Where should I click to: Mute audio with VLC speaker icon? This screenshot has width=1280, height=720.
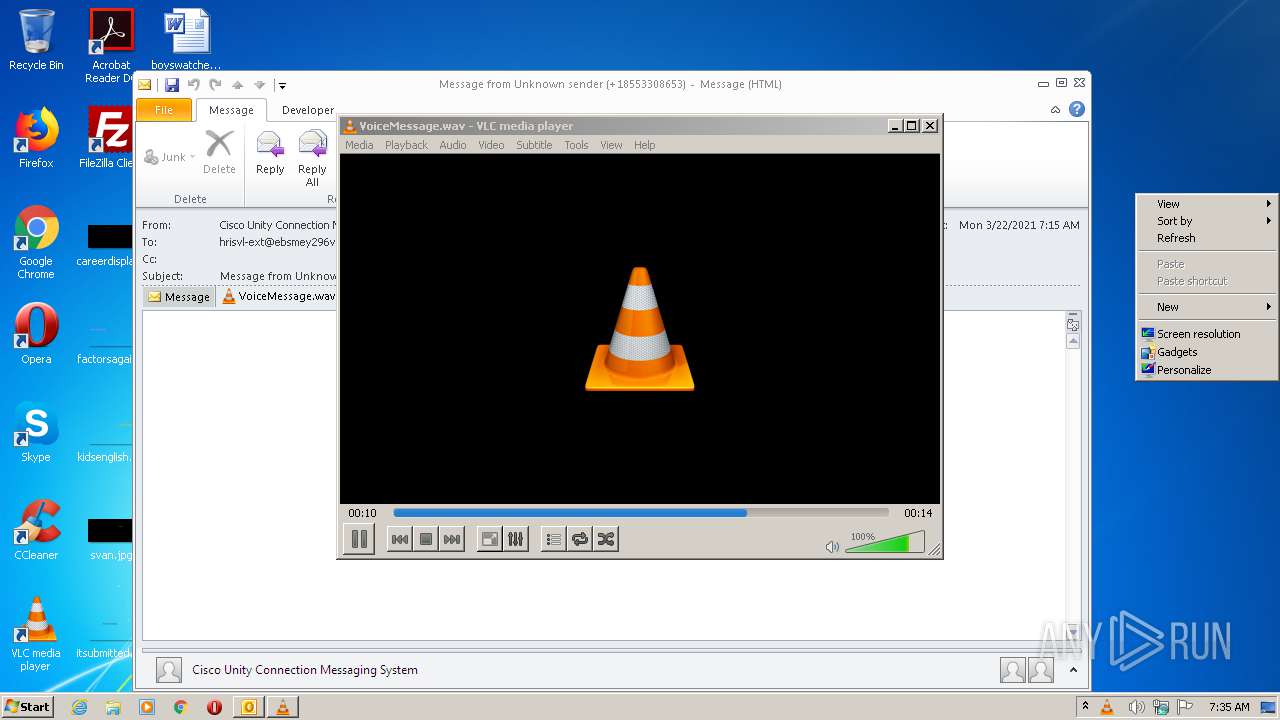[832, 547]
